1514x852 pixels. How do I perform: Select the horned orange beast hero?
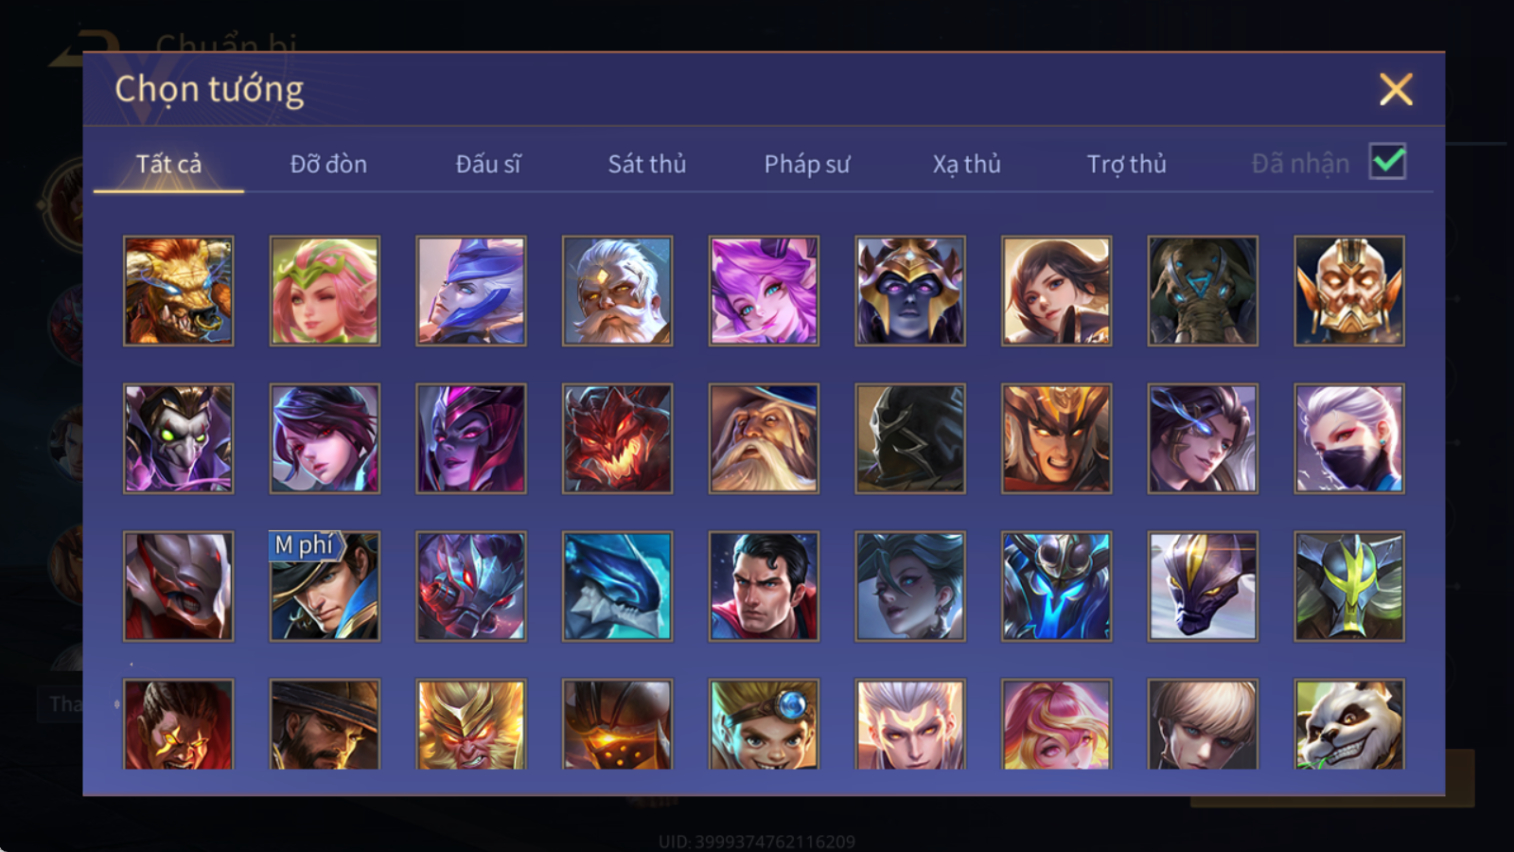coord(178,291)
